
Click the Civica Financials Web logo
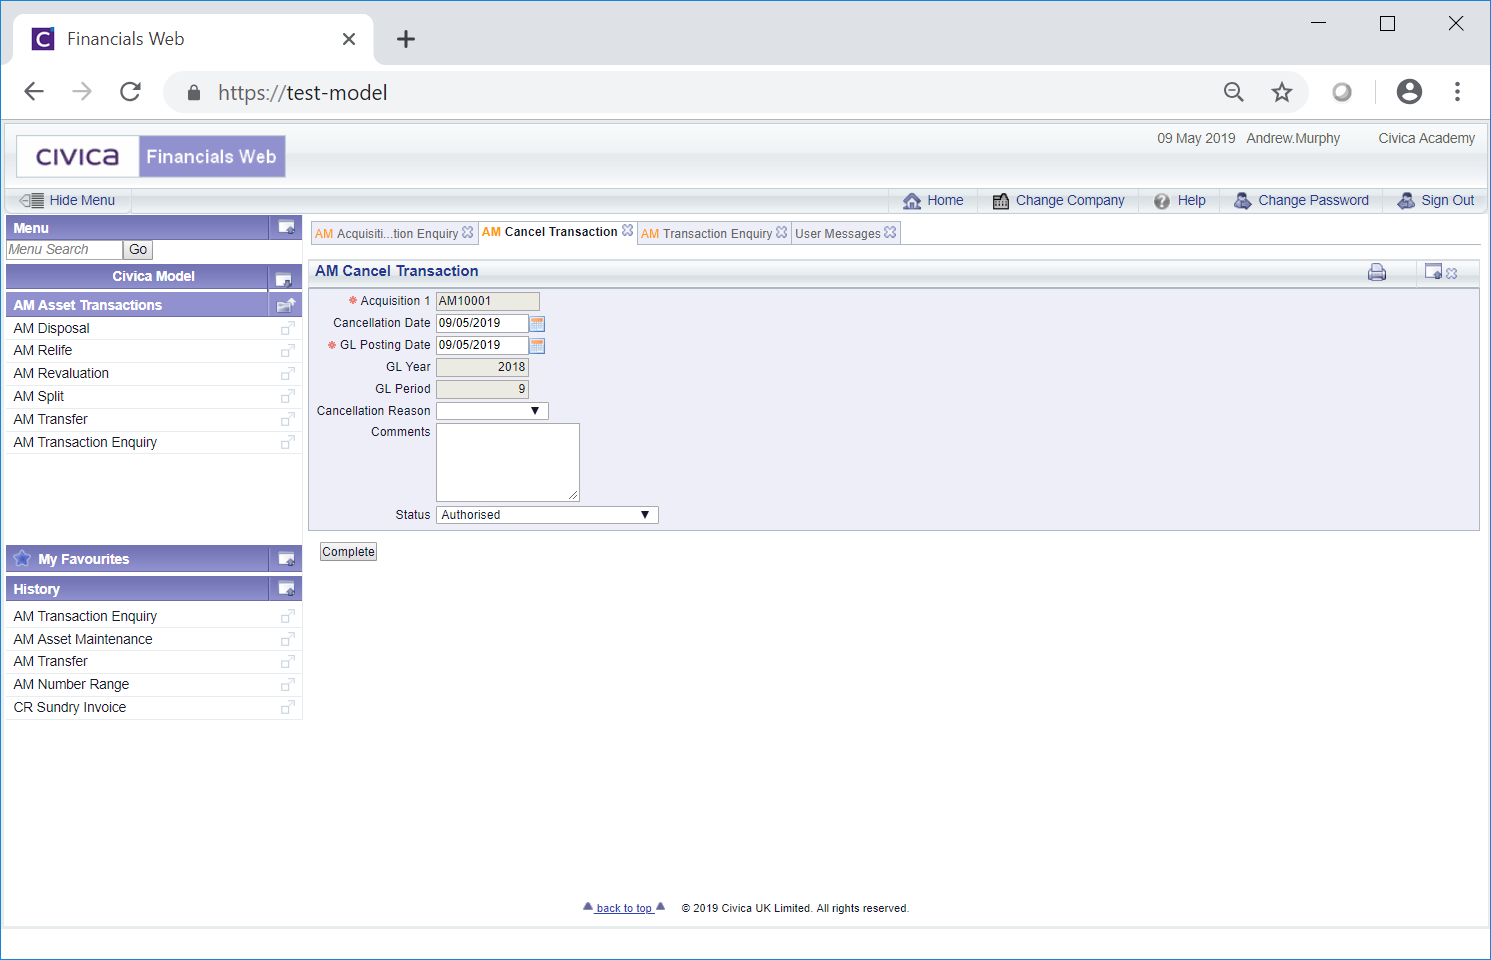151,157
